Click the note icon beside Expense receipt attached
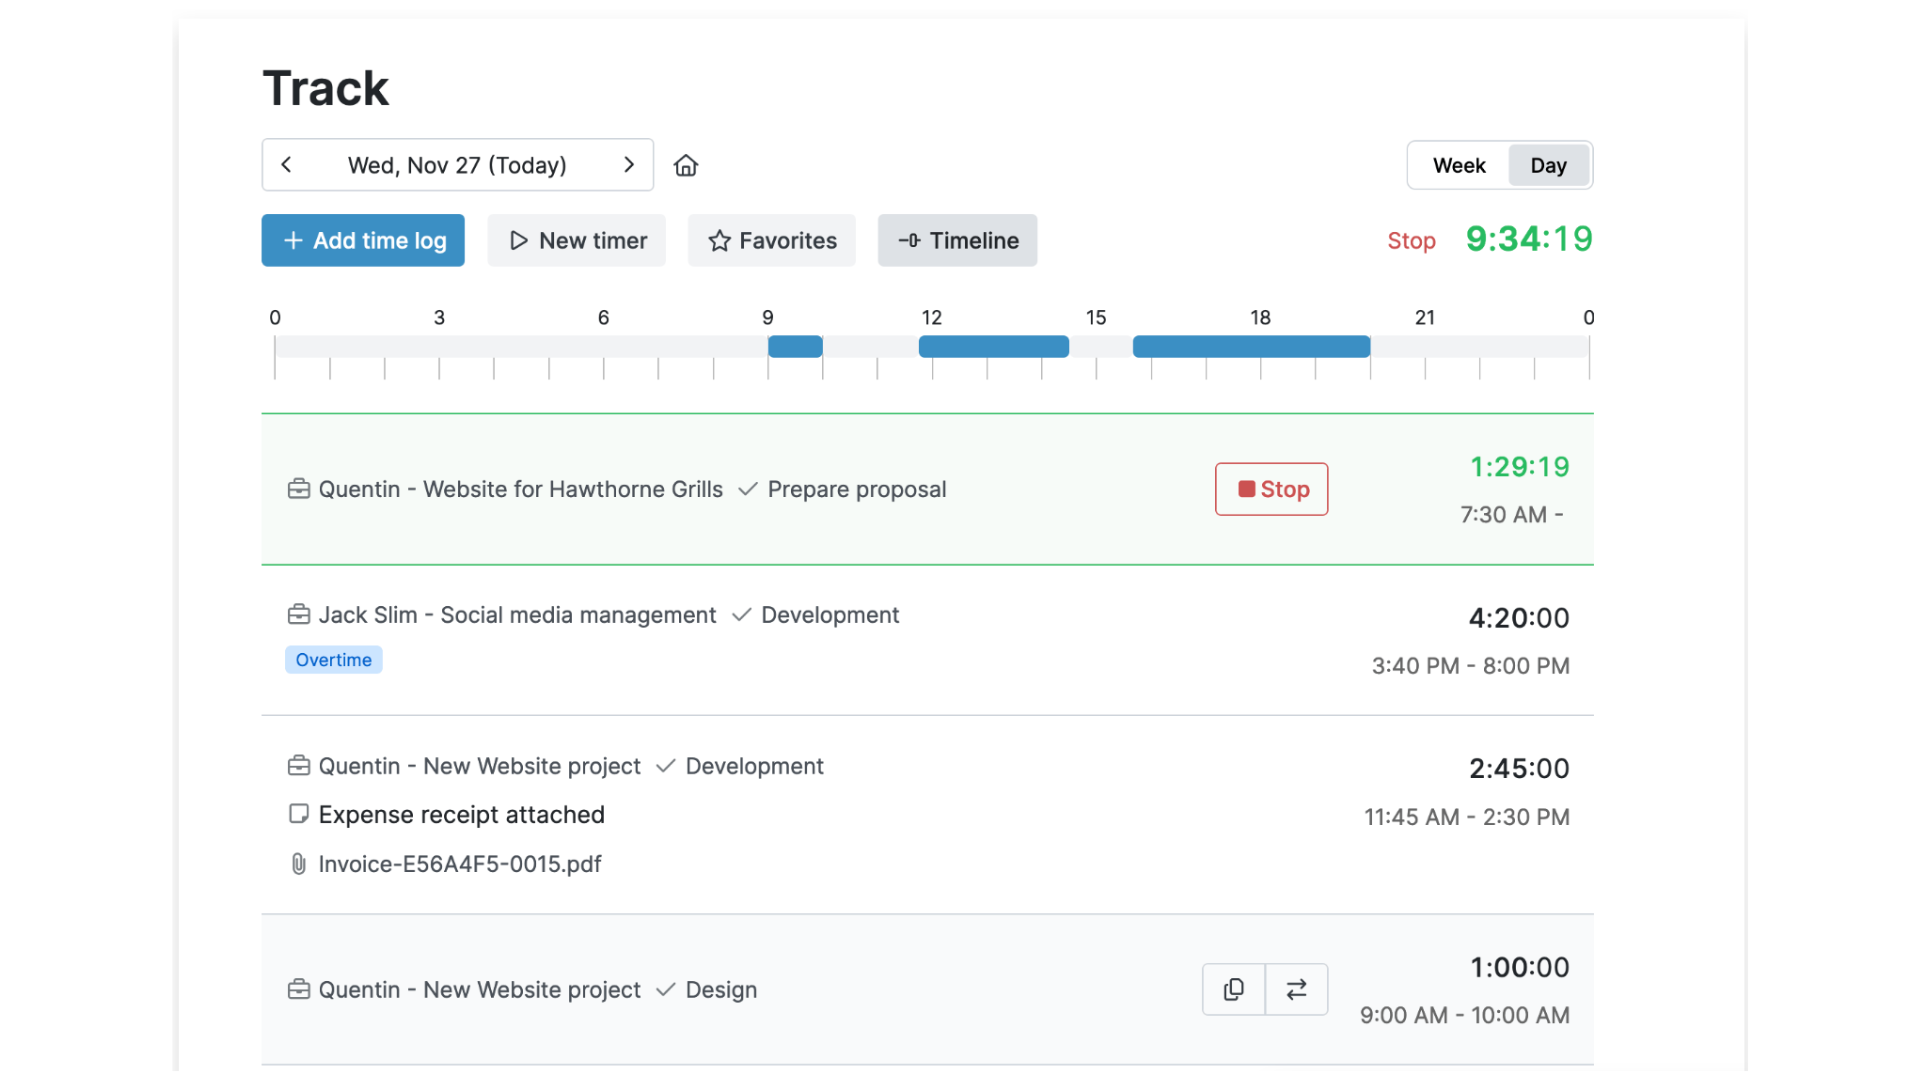This screenshot has height=1080, width=1920. [298, 814]
